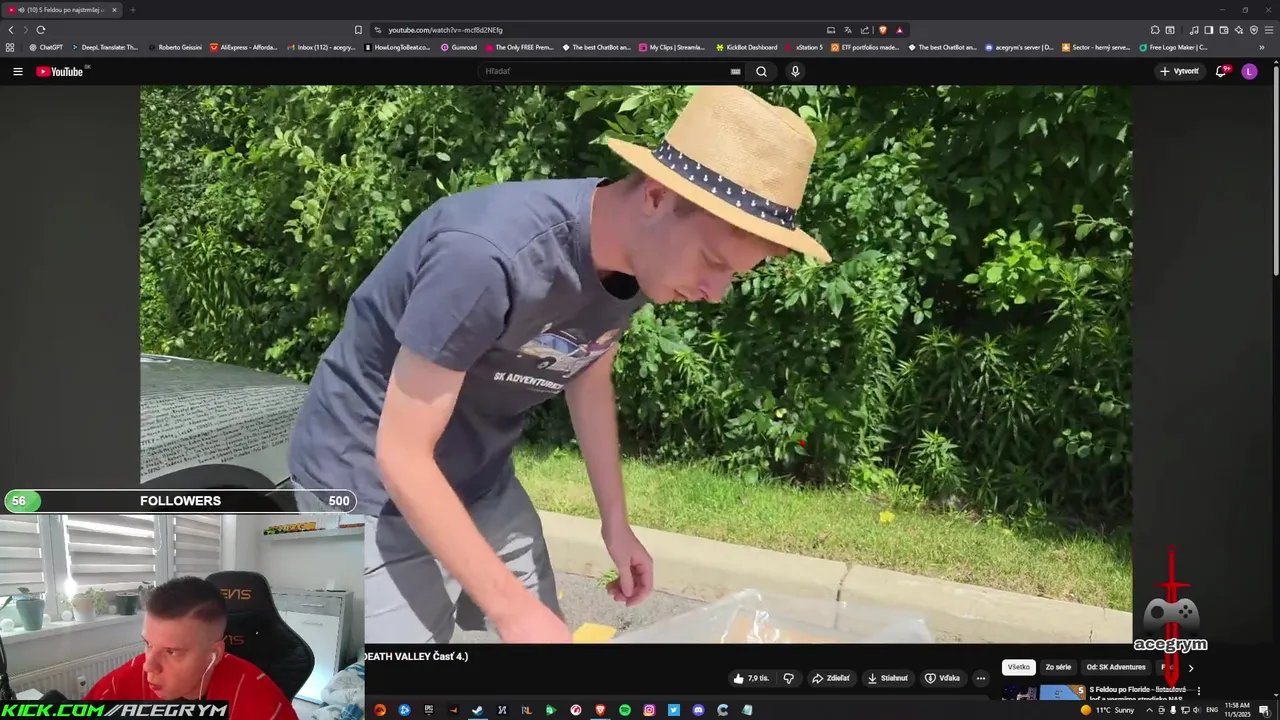The image size is (1280, 720).
Task: Open Roberto Geissini bookmark
Action: coord(175,47)
